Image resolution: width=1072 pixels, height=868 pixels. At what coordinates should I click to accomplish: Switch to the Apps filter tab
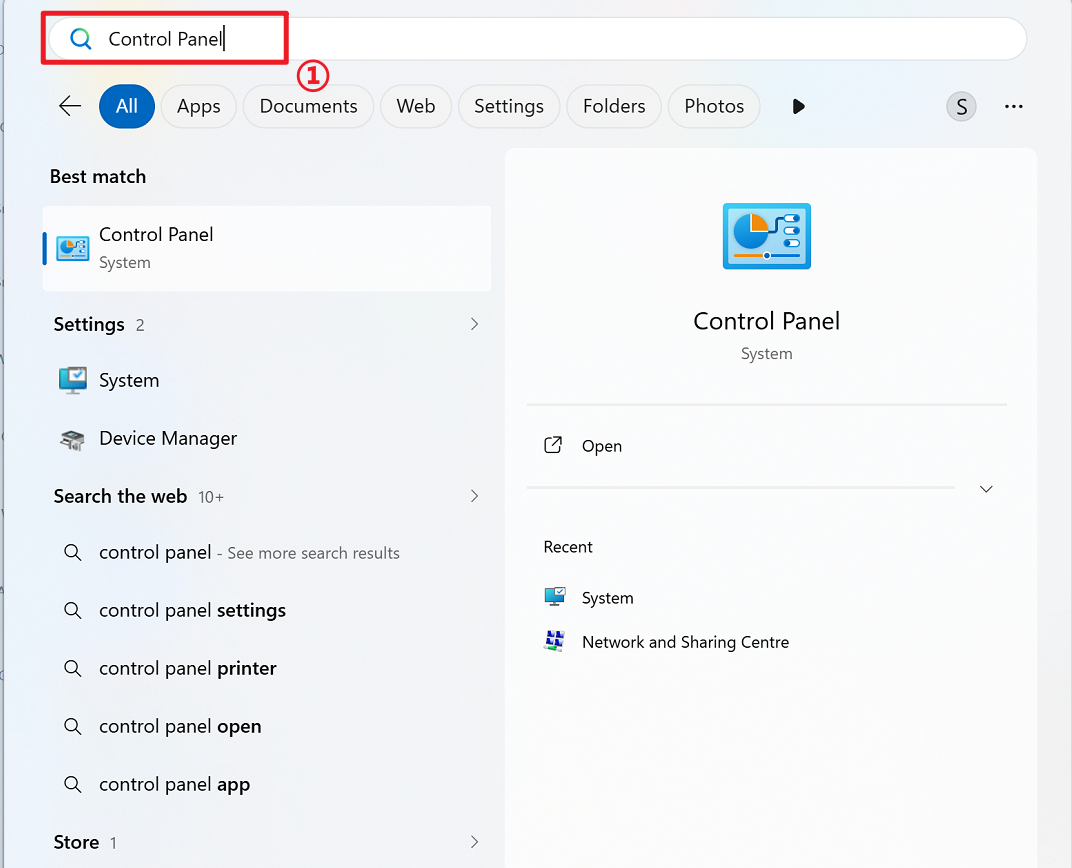click(198, 106)
